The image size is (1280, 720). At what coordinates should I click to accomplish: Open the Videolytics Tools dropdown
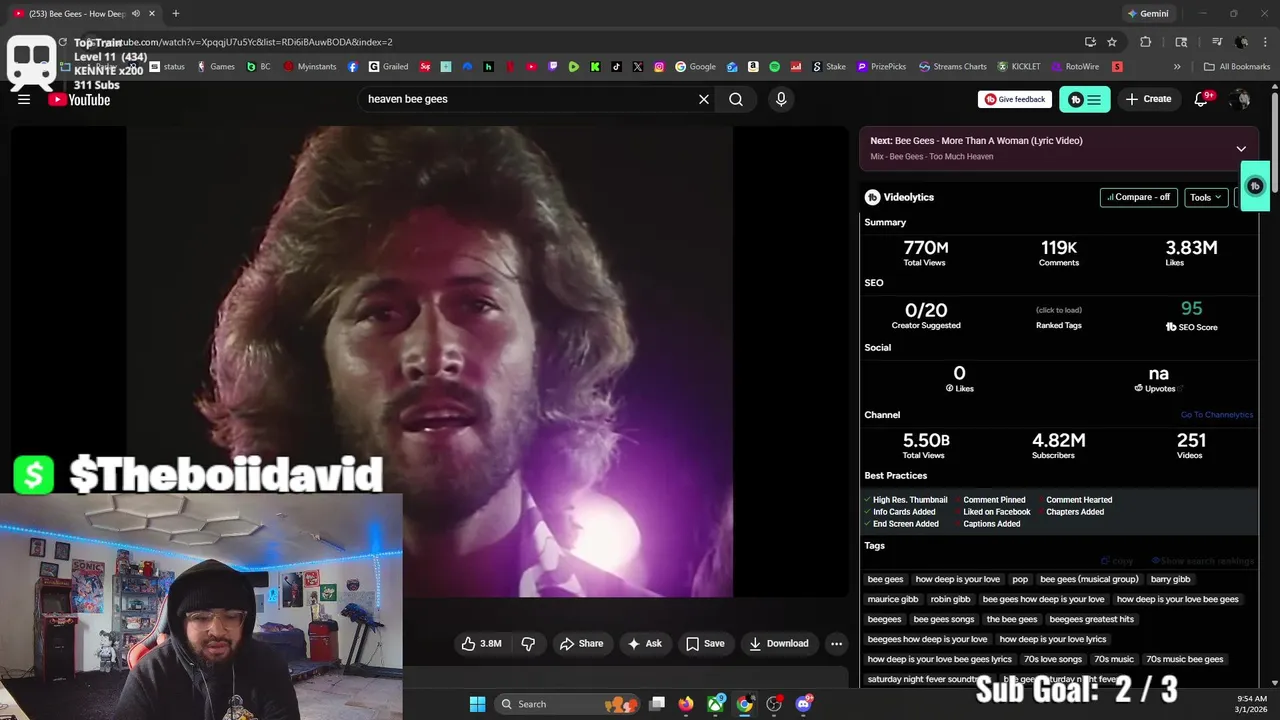pyautogui.click(x=1206, y=197)
